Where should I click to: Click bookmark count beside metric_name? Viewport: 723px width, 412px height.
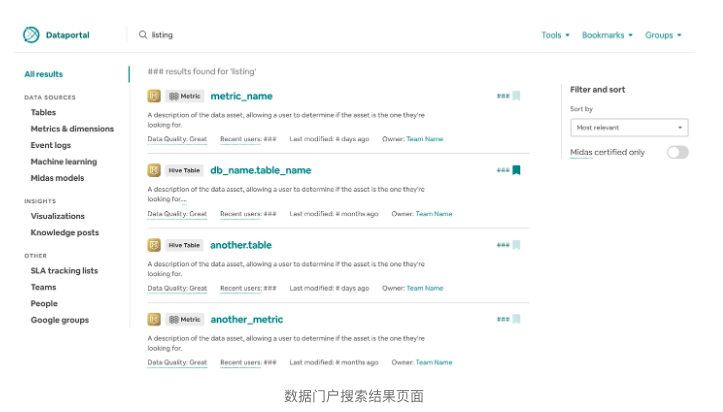click(x=503, y=96)
